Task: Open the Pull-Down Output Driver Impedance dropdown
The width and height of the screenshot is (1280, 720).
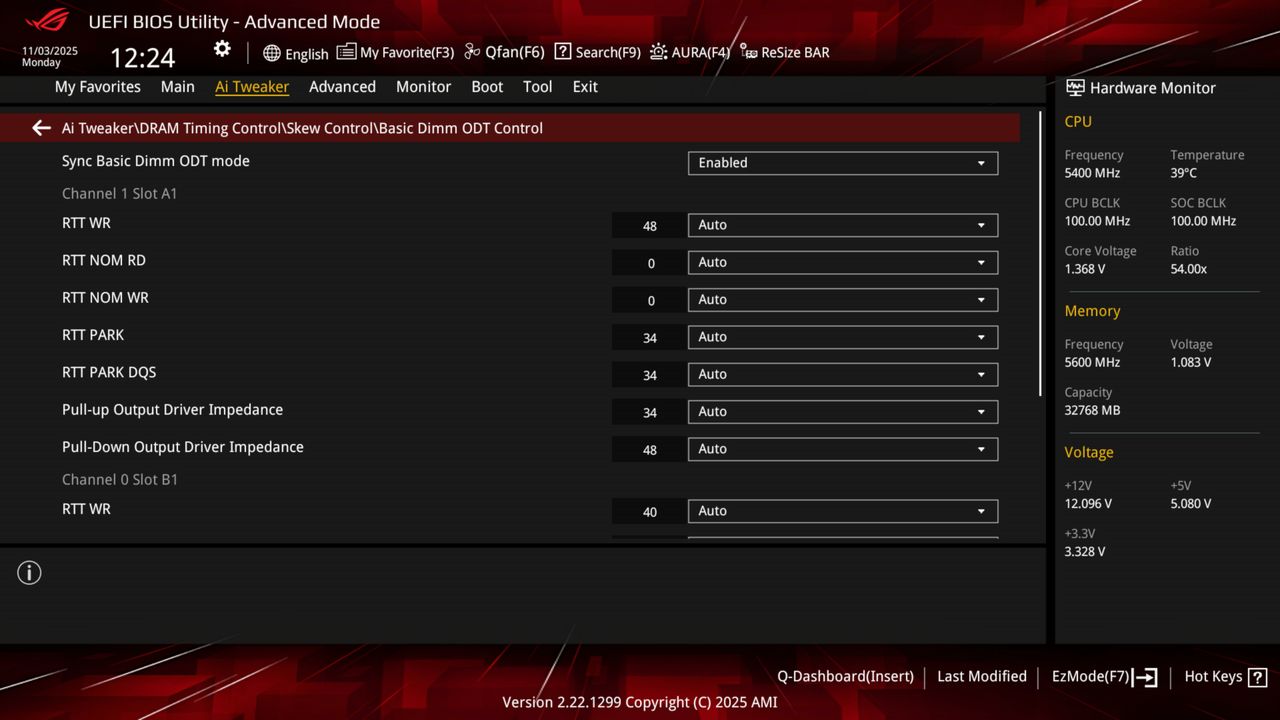Action: [x=842, y=449]
